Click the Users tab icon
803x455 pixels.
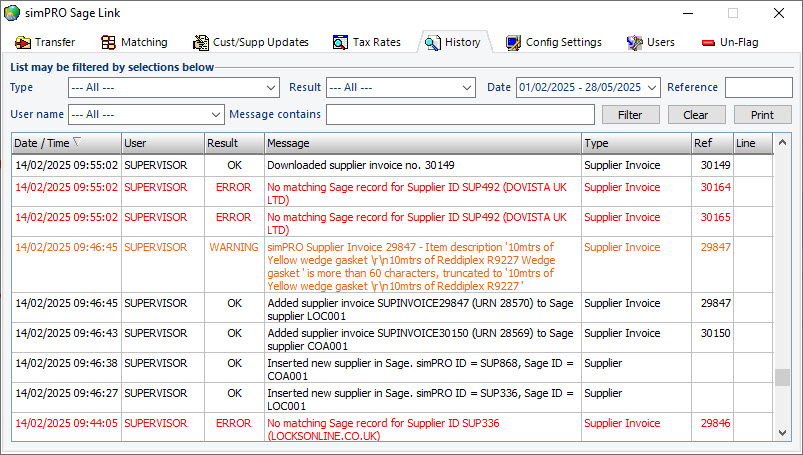point(634,43)
